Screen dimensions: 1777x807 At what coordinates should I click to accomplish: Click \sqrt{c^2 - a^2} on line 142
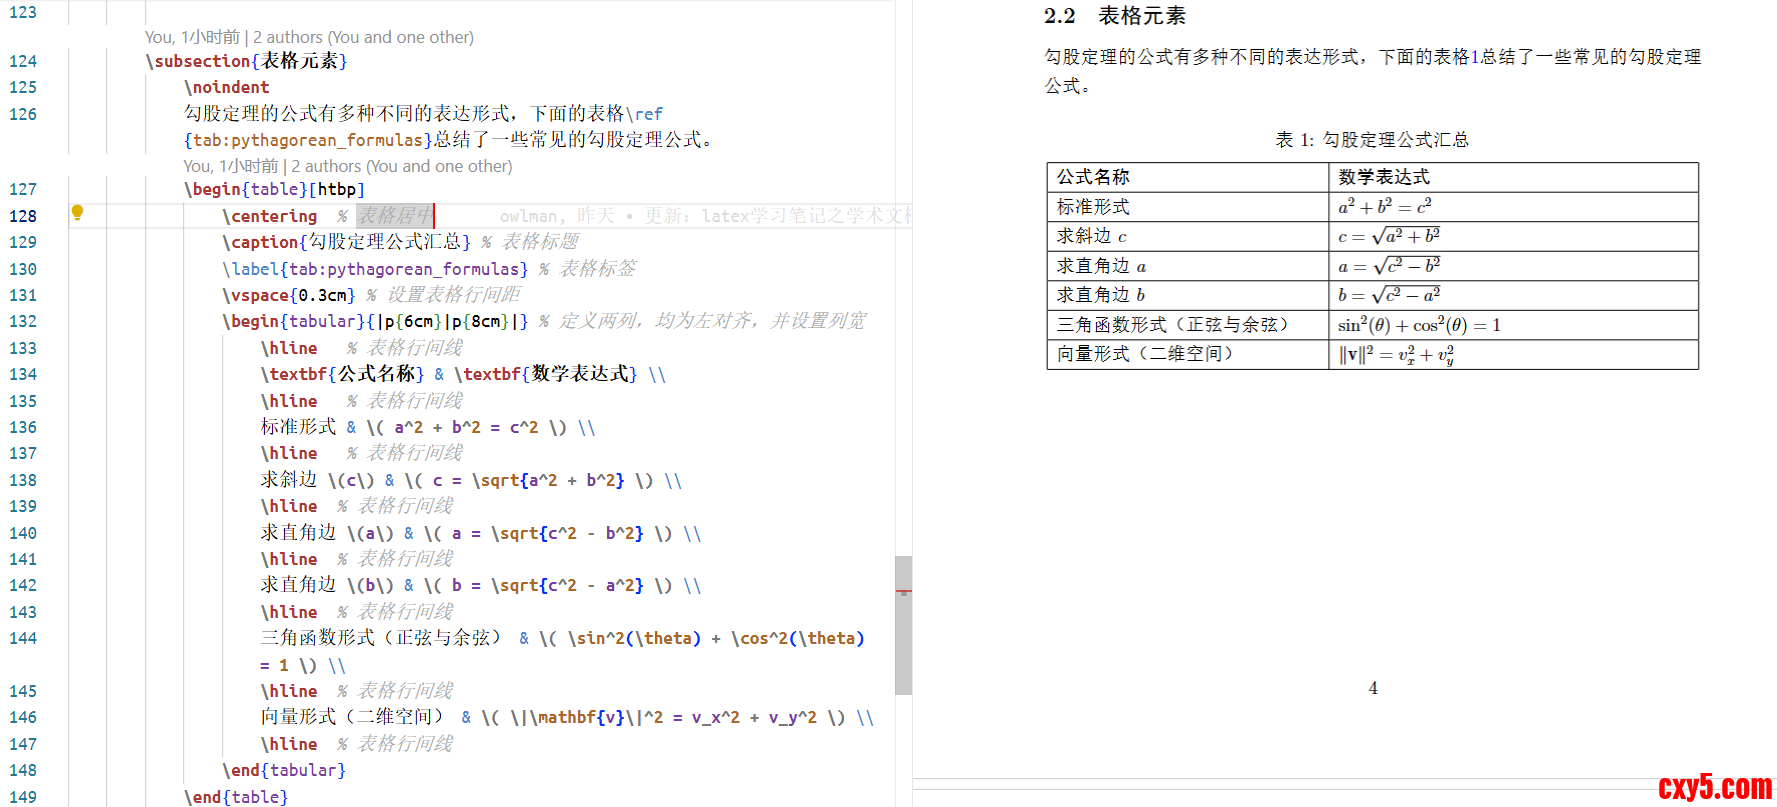(x=567, y=585)
